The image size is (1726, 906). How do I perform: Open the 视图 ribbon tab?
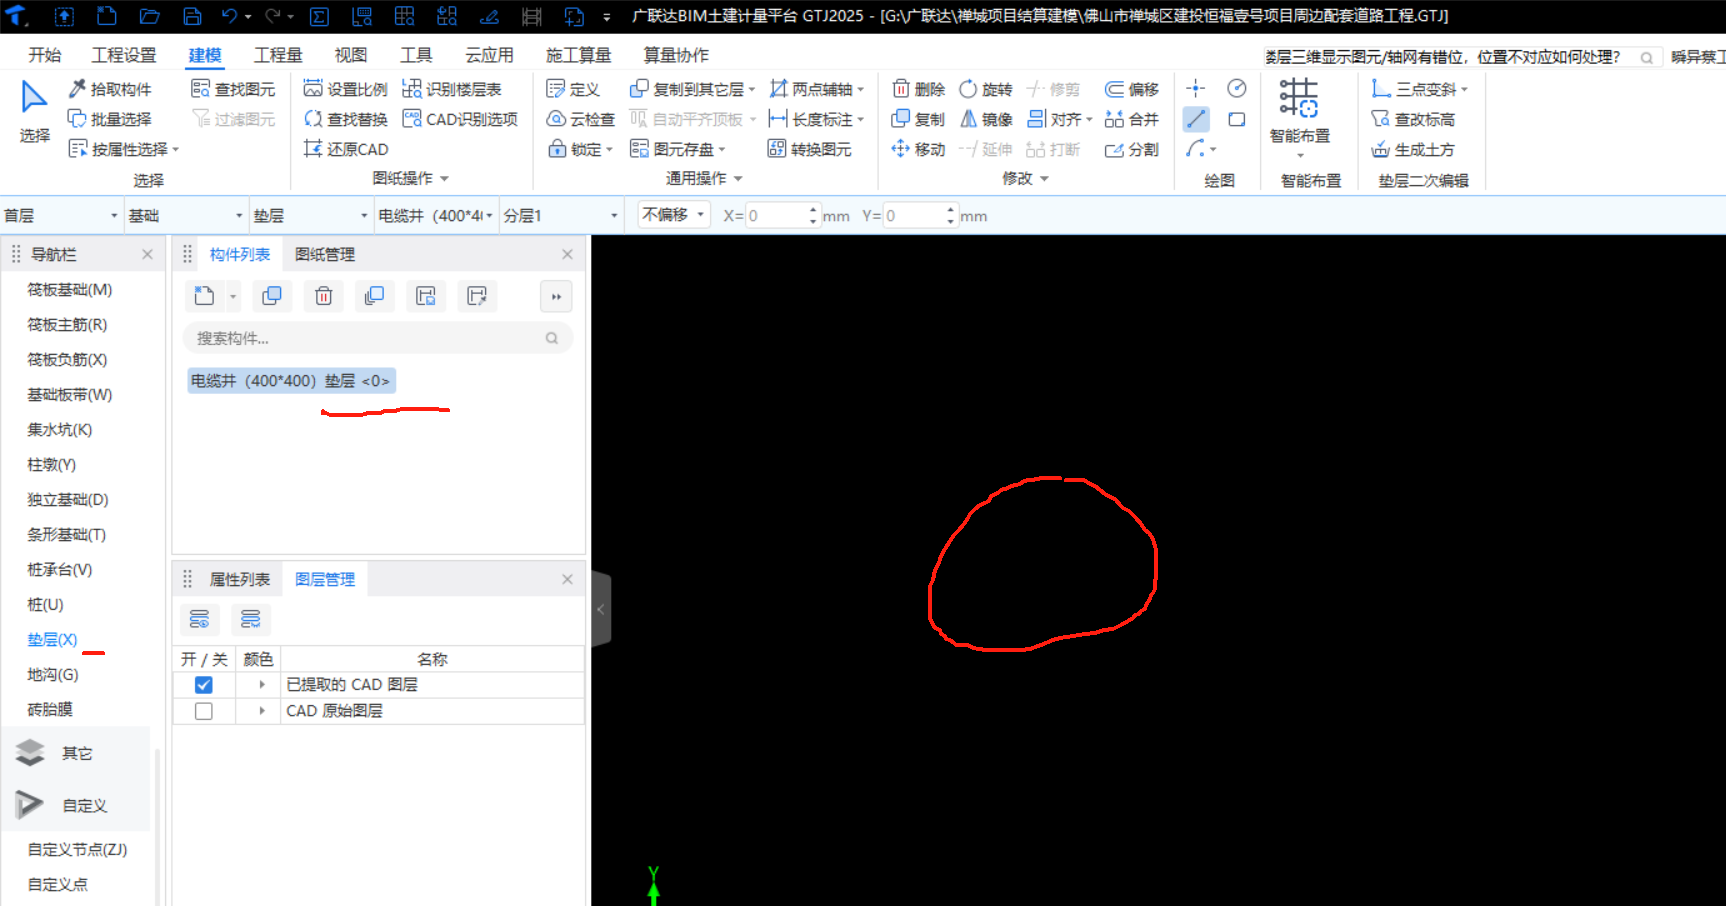point(350,55)
